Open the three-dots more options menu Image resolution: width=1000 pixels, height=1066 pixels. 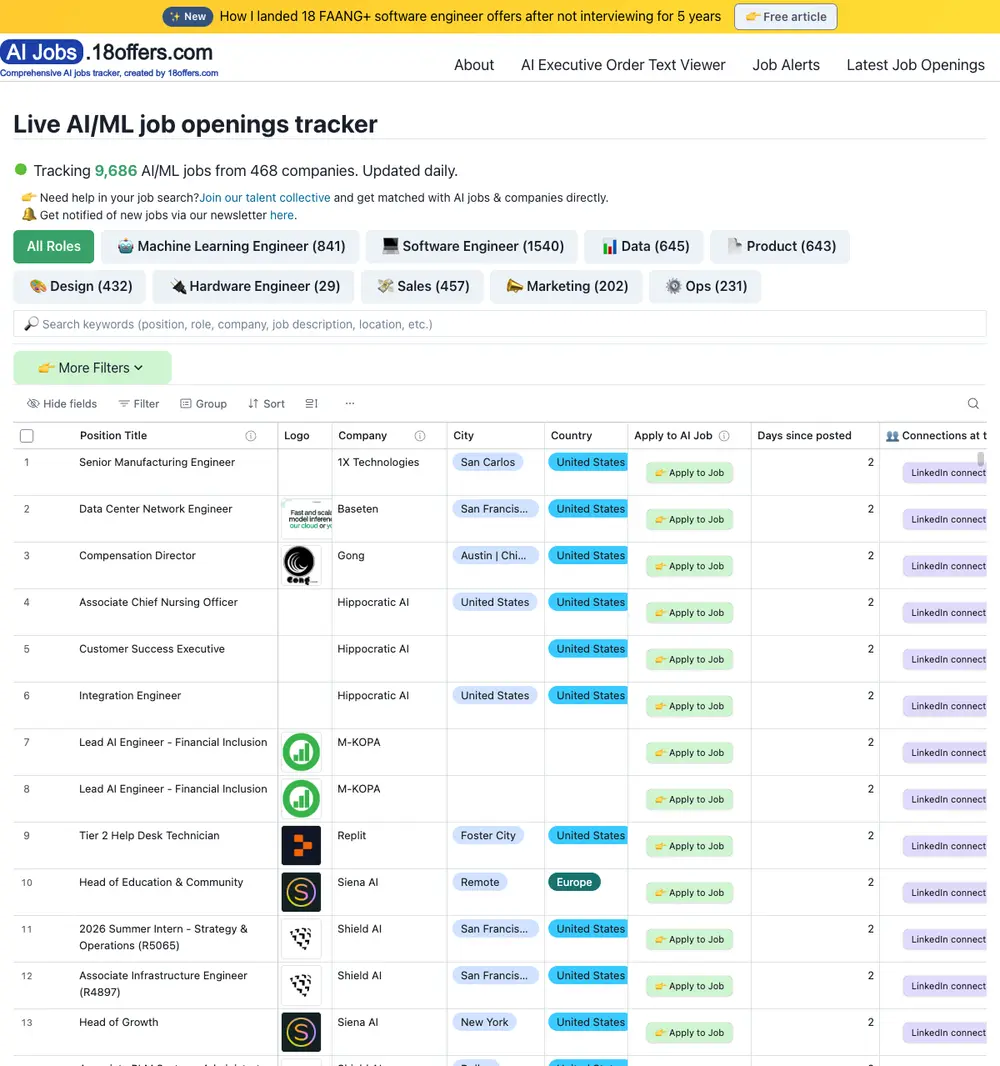[349, 403]
